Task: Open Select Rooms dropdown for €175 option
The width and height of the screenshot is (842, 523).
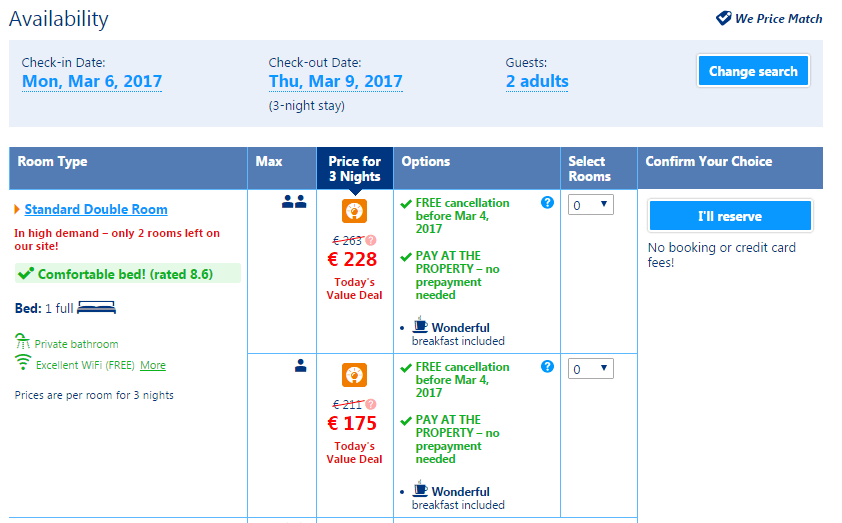Action: point(590,370)
